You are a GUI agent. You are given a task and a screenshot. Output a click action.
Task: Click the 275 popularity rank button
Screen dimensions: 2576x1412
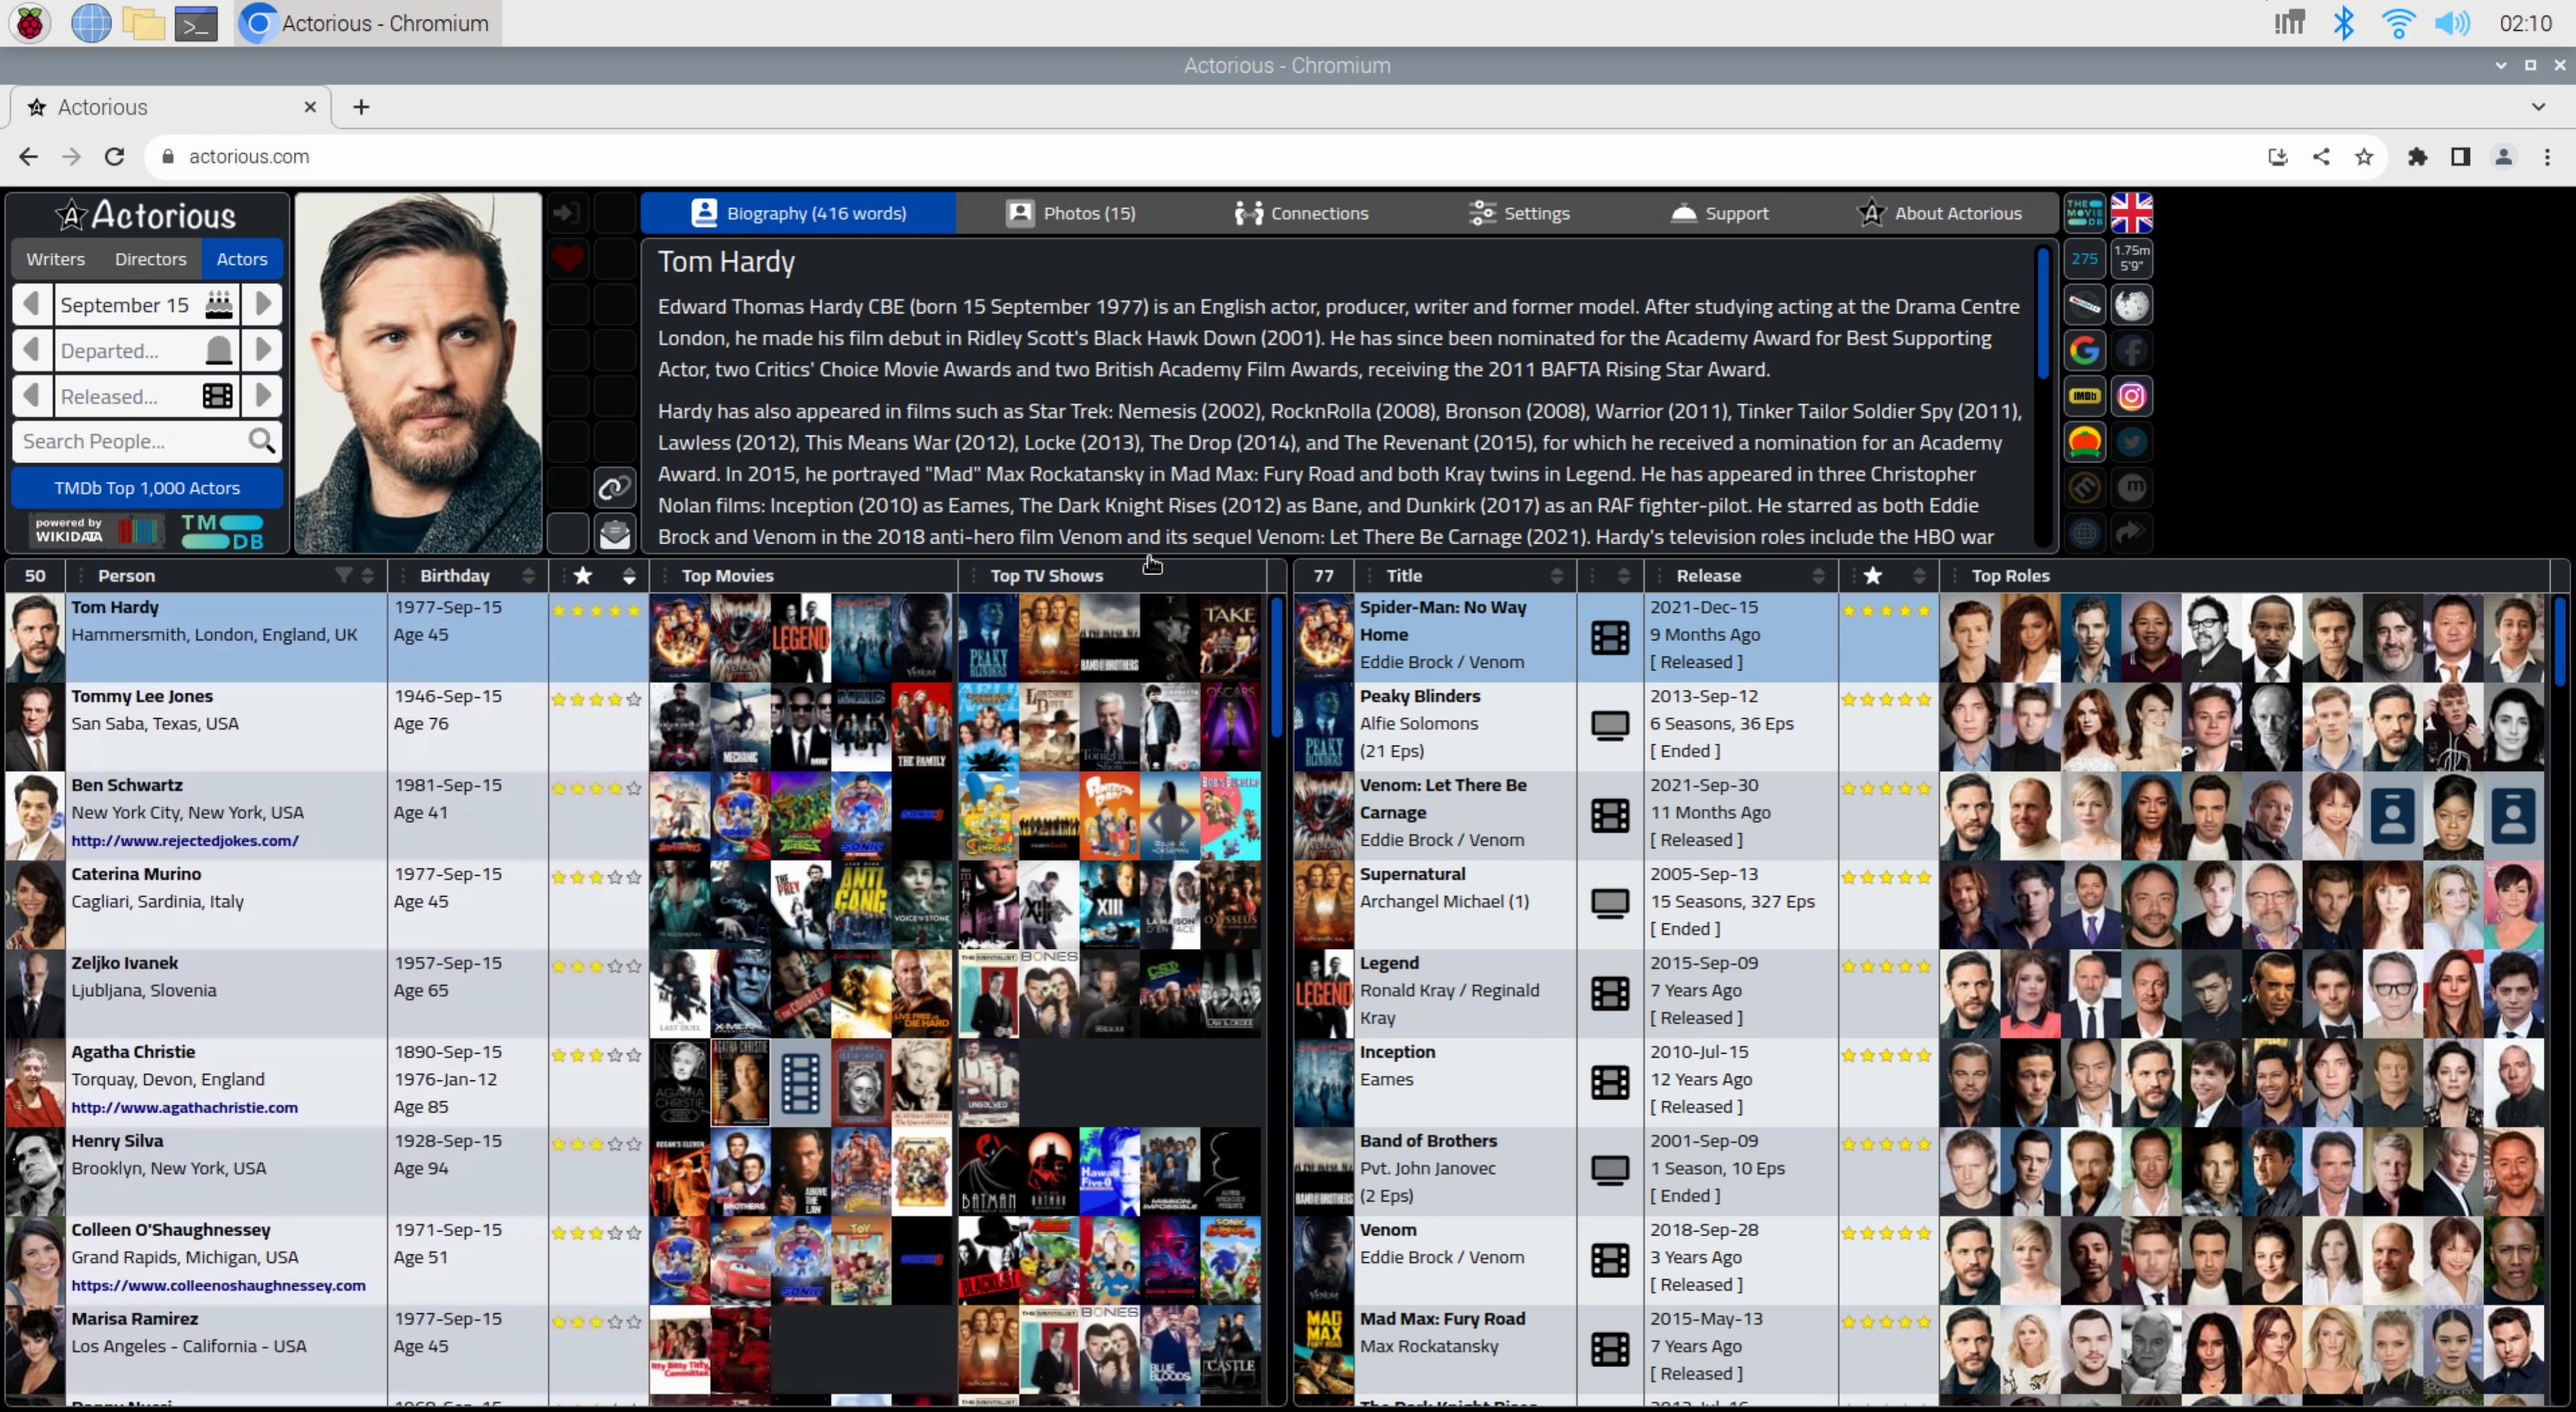tap(2084, 259)
